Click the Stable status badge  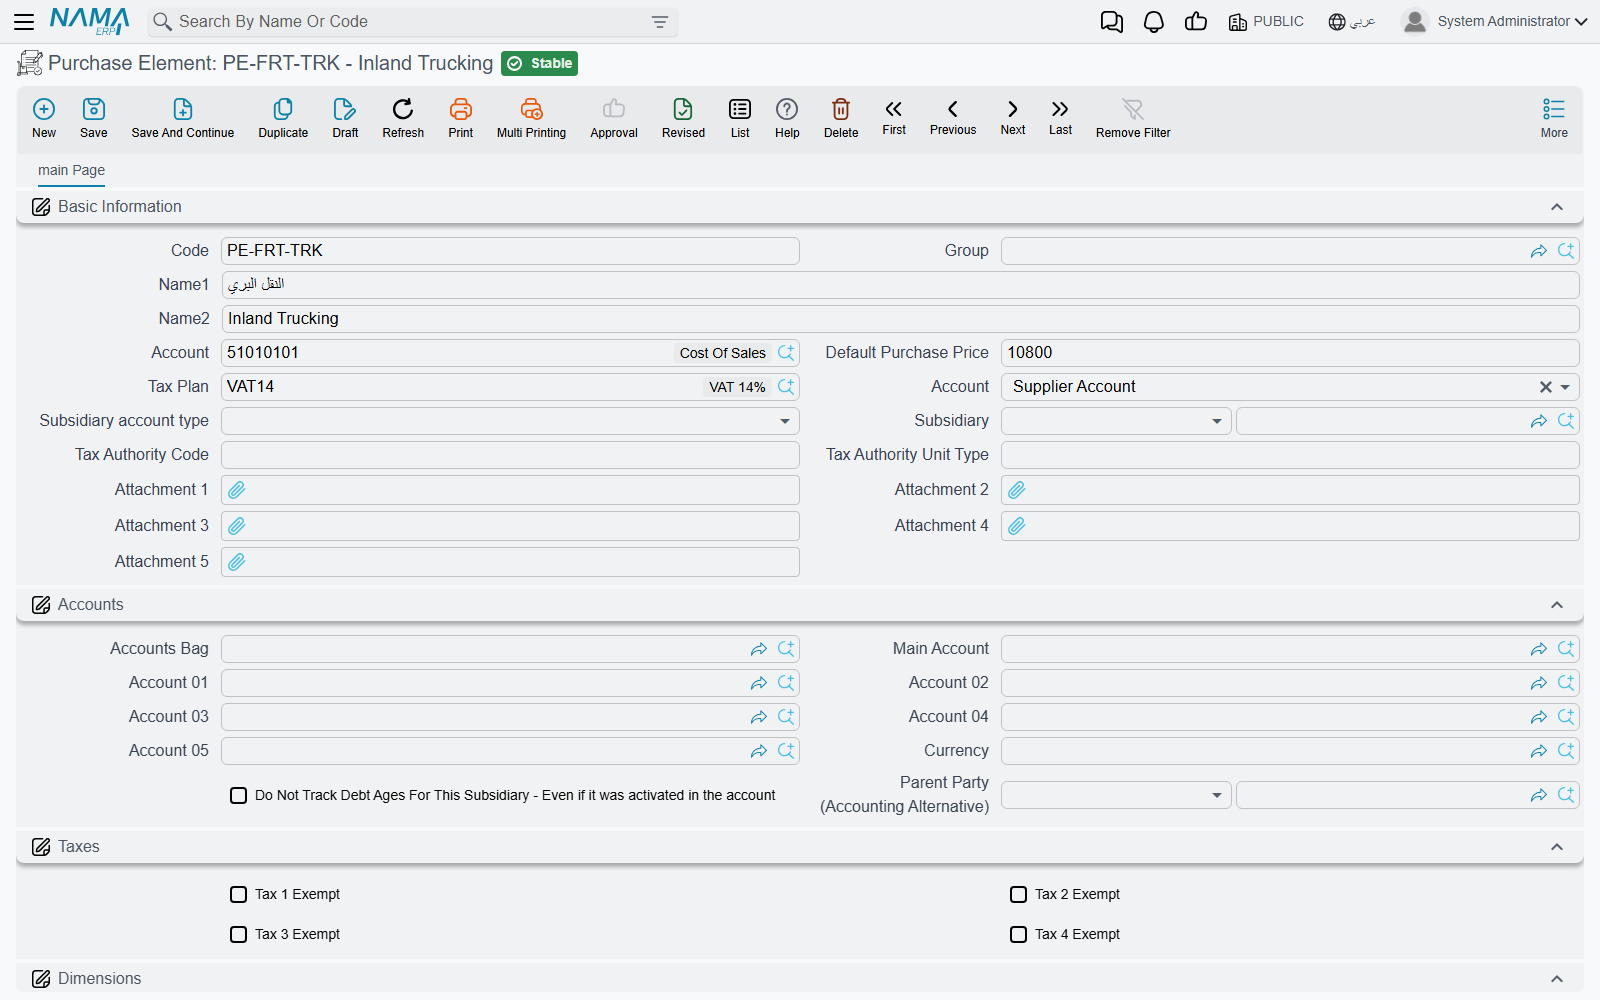tap(540, 63)
